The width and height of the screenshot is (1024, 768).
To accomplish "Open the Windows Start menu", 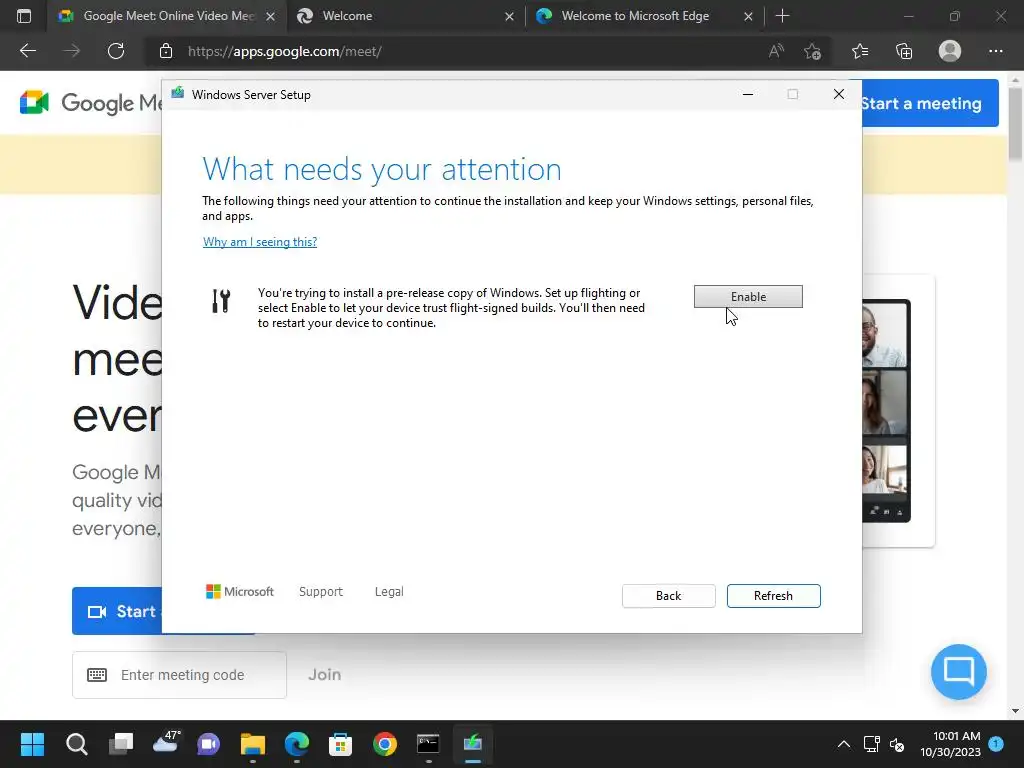I will [x=32, y=744].
